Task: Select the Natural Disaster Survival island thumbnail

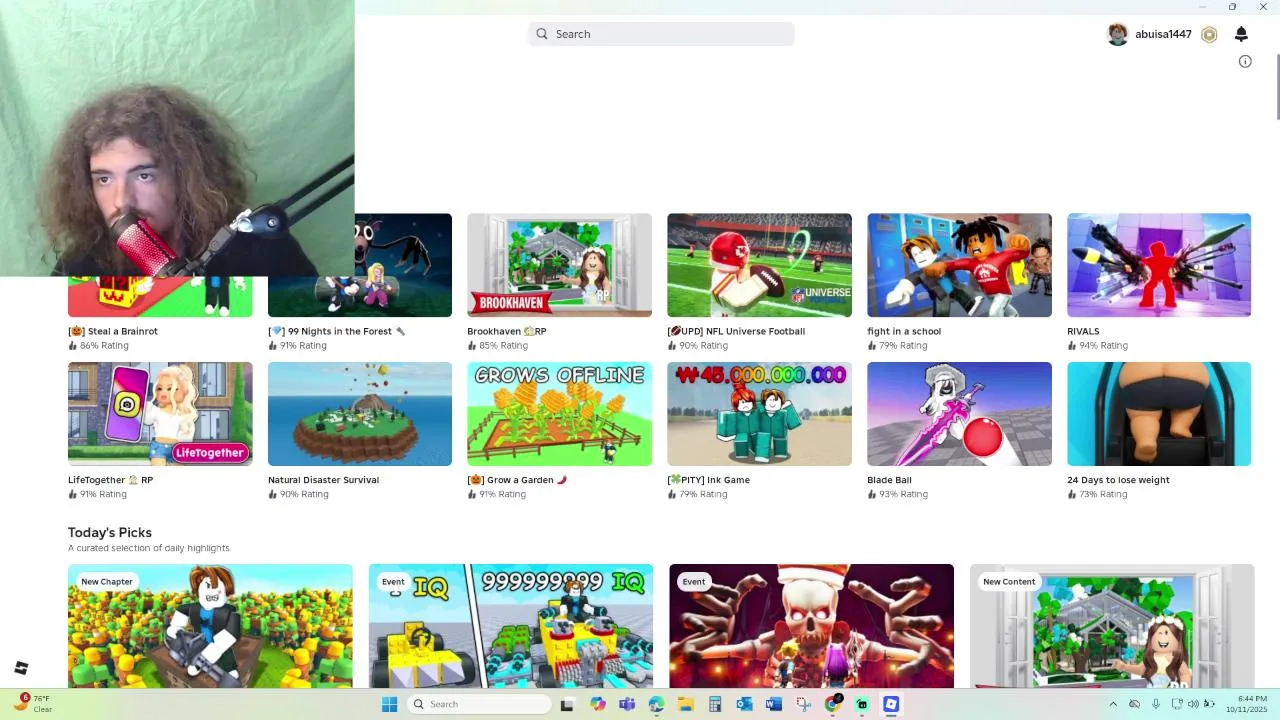Action: coord(360,414)
